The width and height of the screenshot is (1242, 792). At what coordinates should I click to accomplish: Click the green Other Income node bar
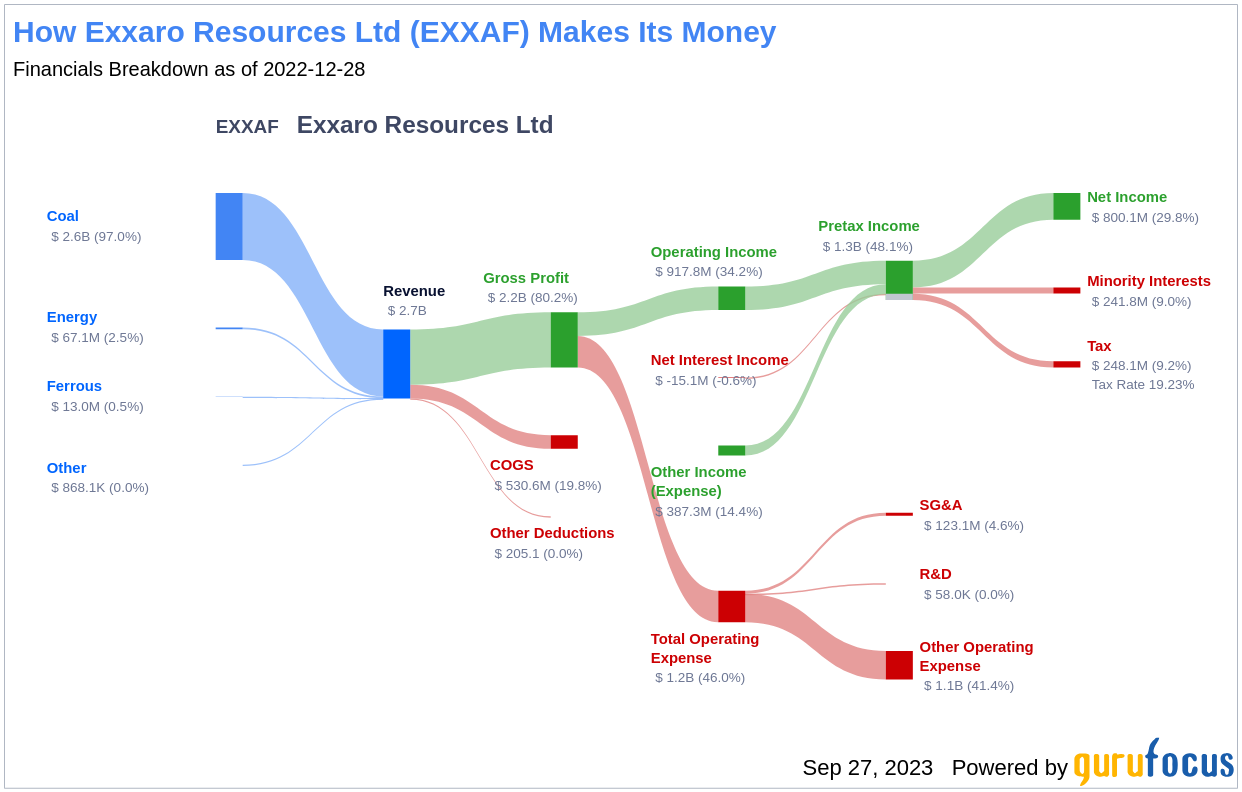click(731, 450)
